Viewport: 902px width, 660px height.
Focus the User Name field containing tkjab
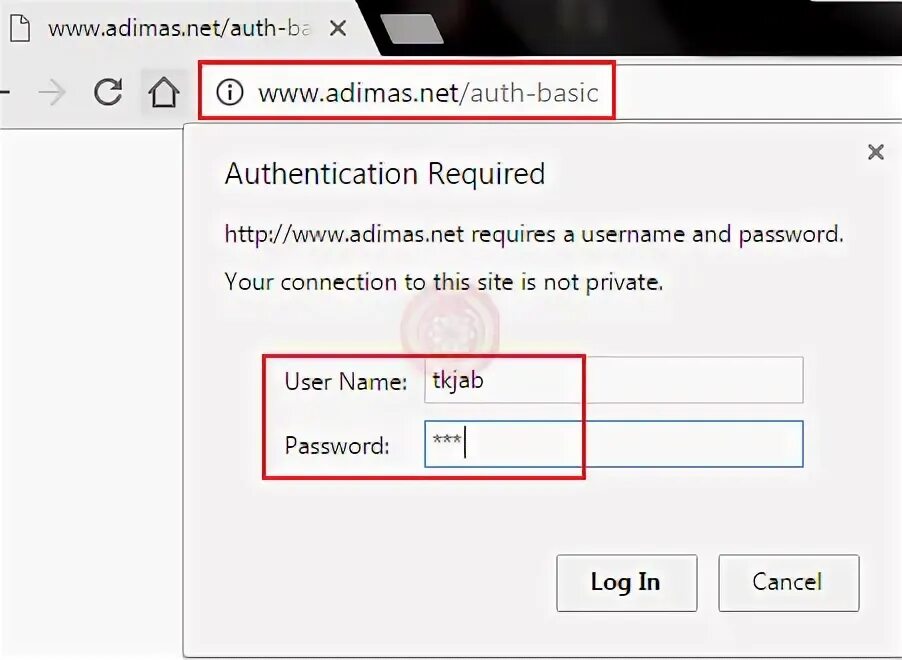[613, 381]
